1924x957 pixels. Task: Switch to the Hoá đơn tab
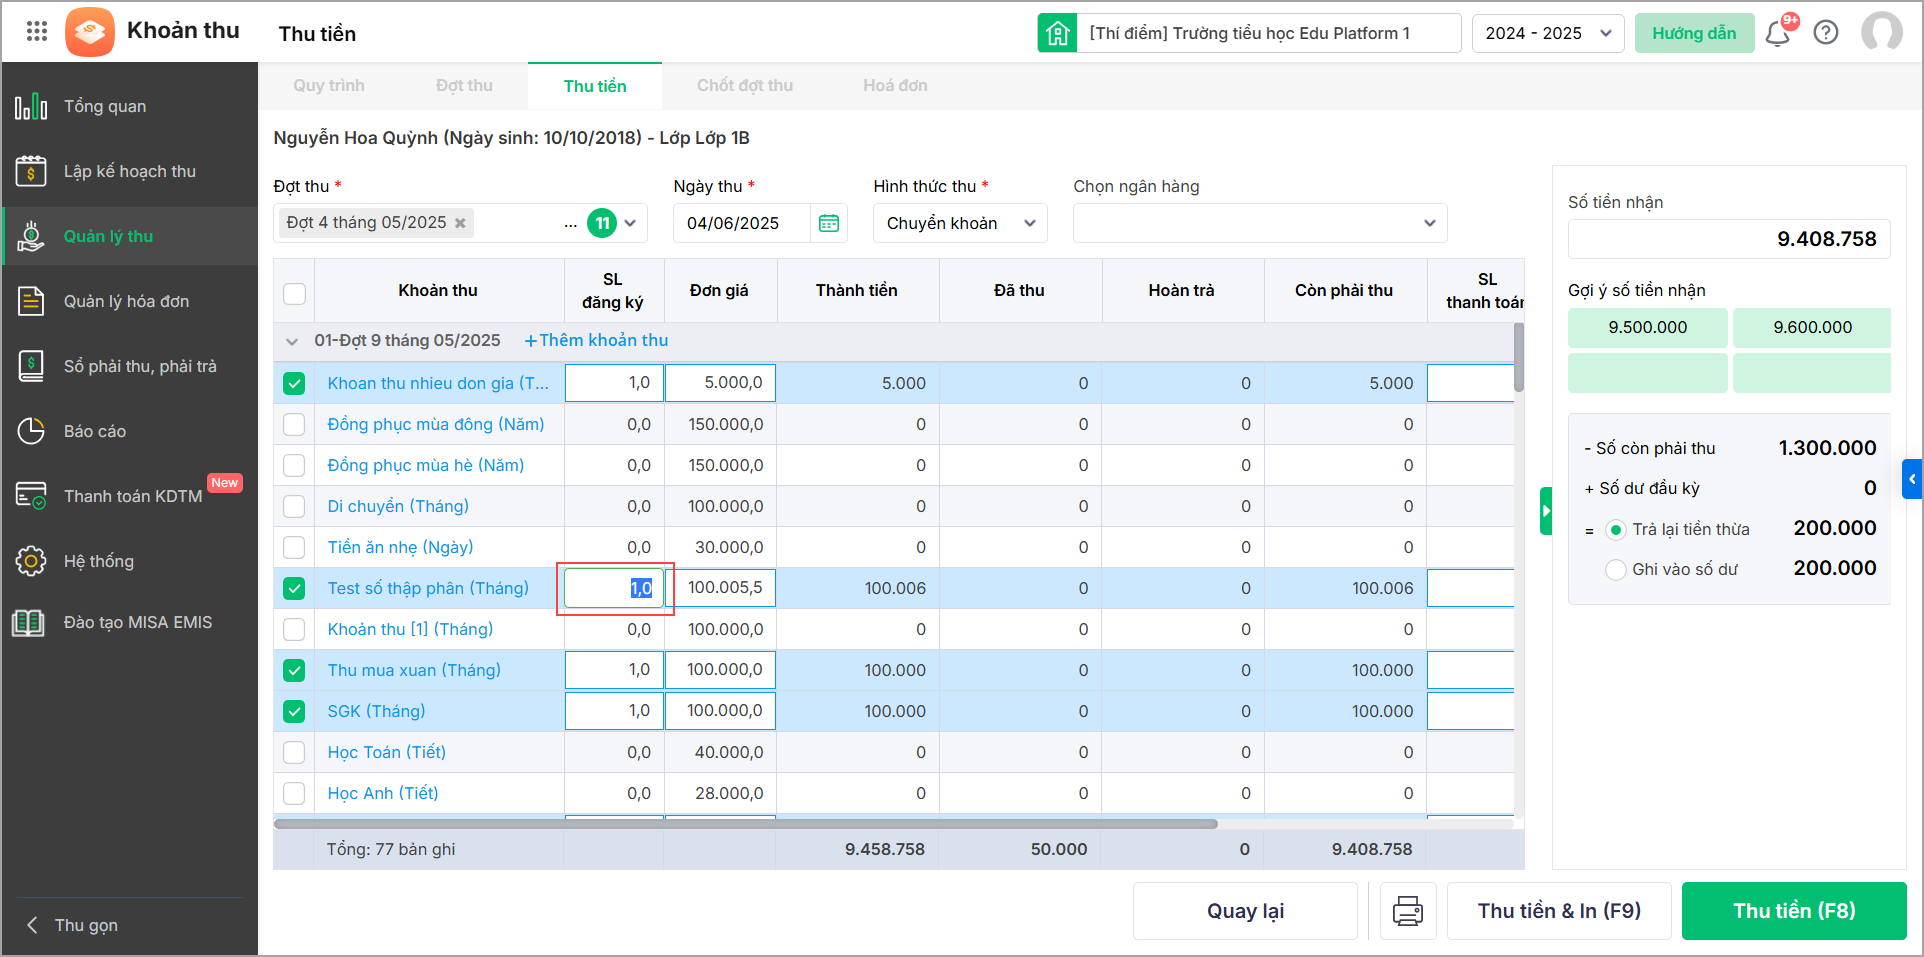pyautogui.click(x=895, y=86)
